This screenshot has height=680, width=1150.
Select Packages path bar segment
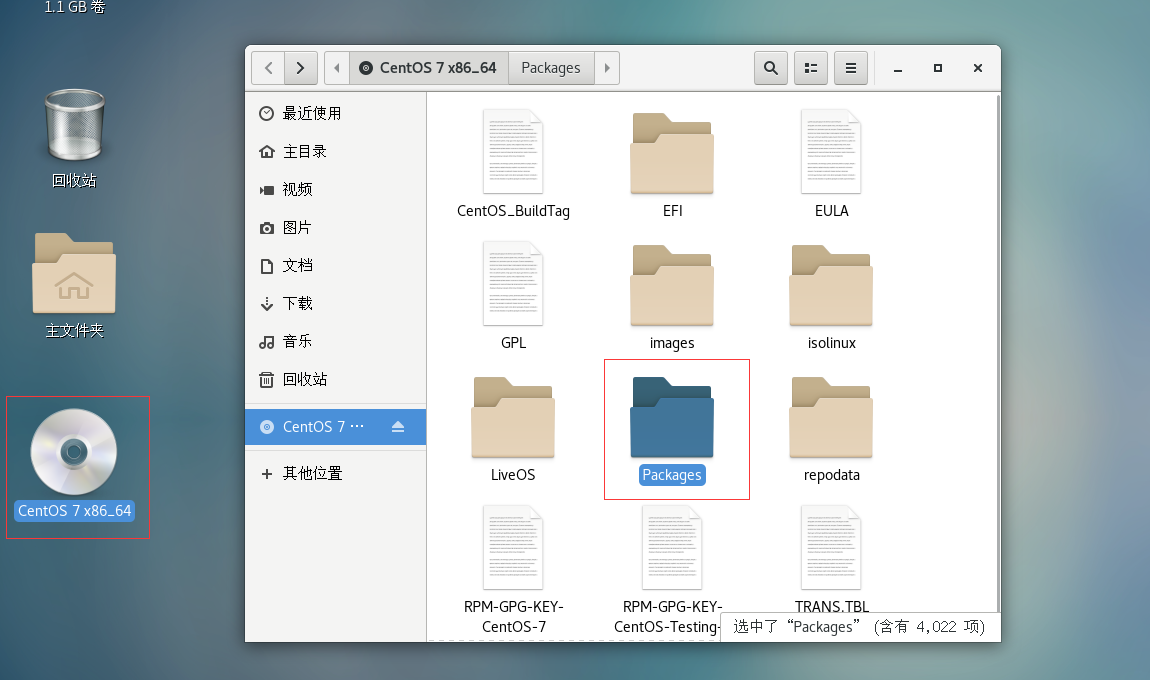pos(551,68)
